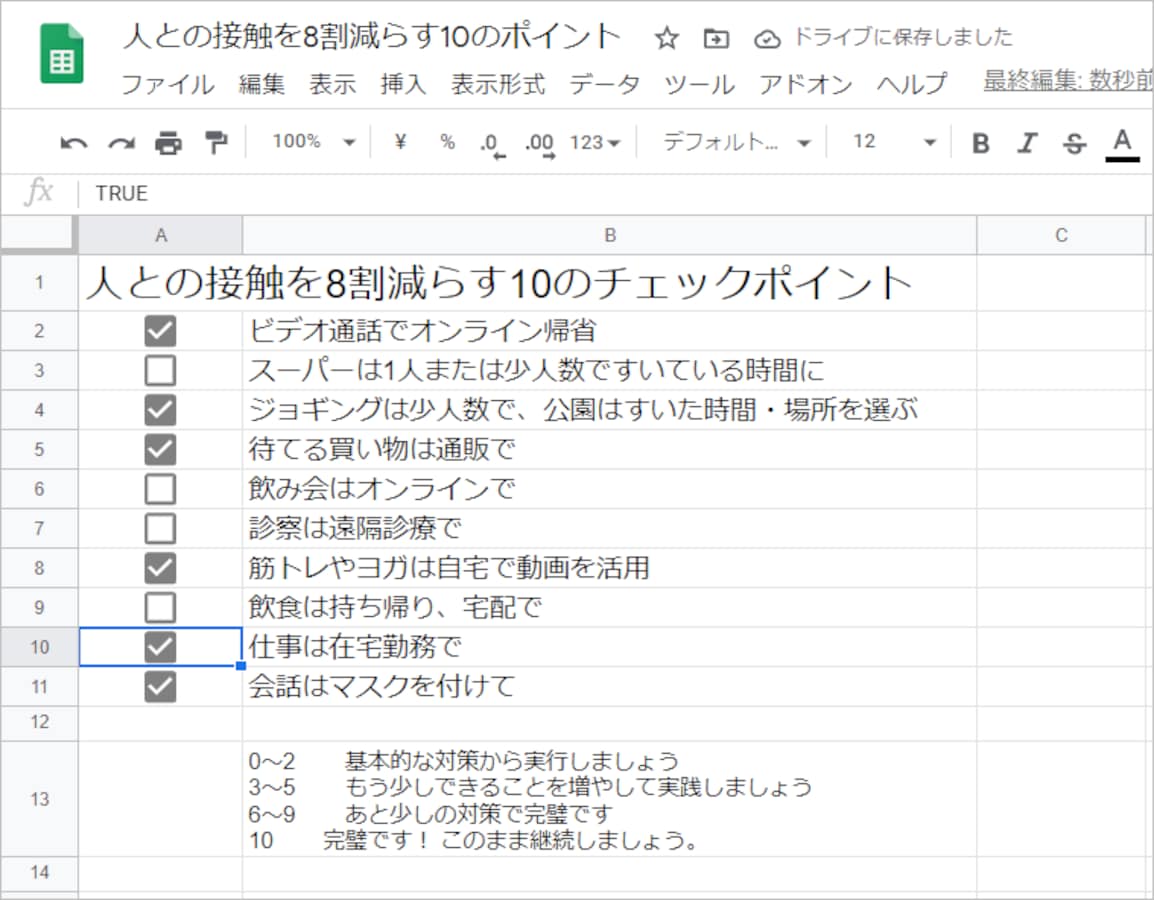This screenshot has width=1154, height=900.
Task: Select cell 診察は遠隔診療で
Action: tap(609, 528)
